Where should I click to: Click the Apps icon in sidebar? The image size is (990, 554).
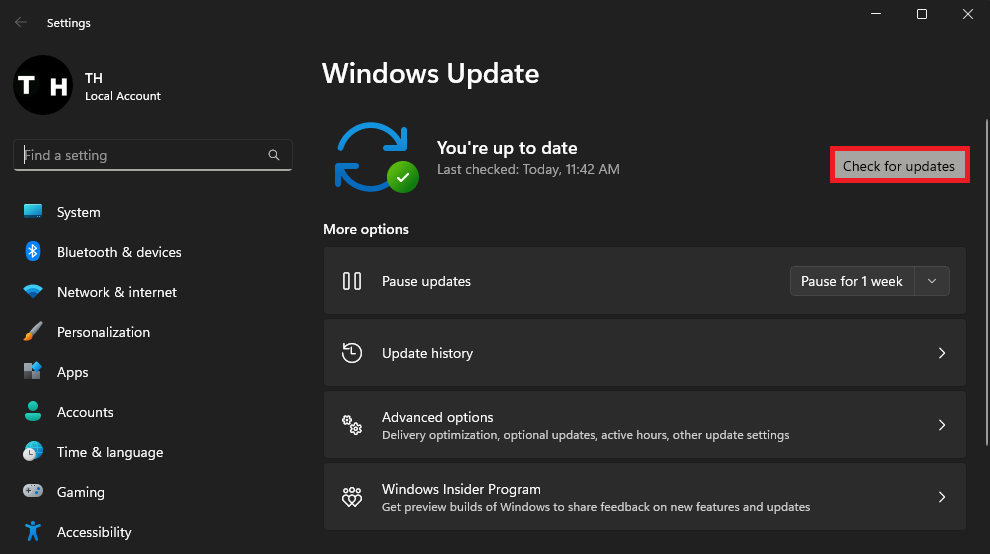(33, 371)
